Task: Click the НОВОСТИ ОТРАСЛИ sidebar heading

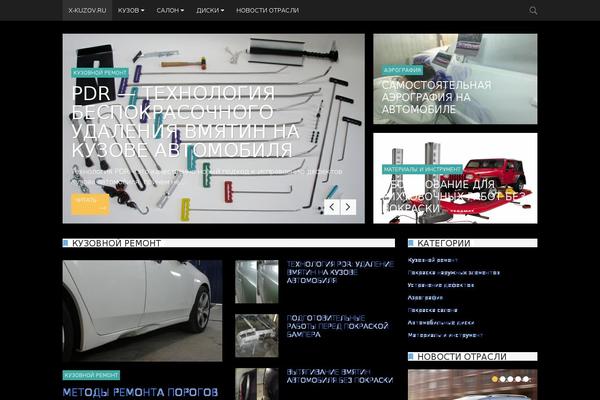Action: pos(461,356)
